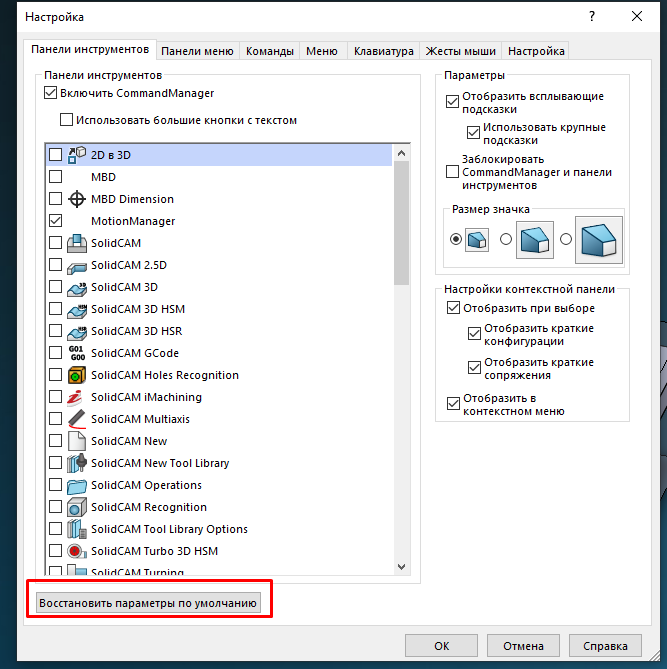This screenshot has width=667, height=669.
Task: Toggle Отобразить в контекстном меню checkbox
Action: pos(453,403)
